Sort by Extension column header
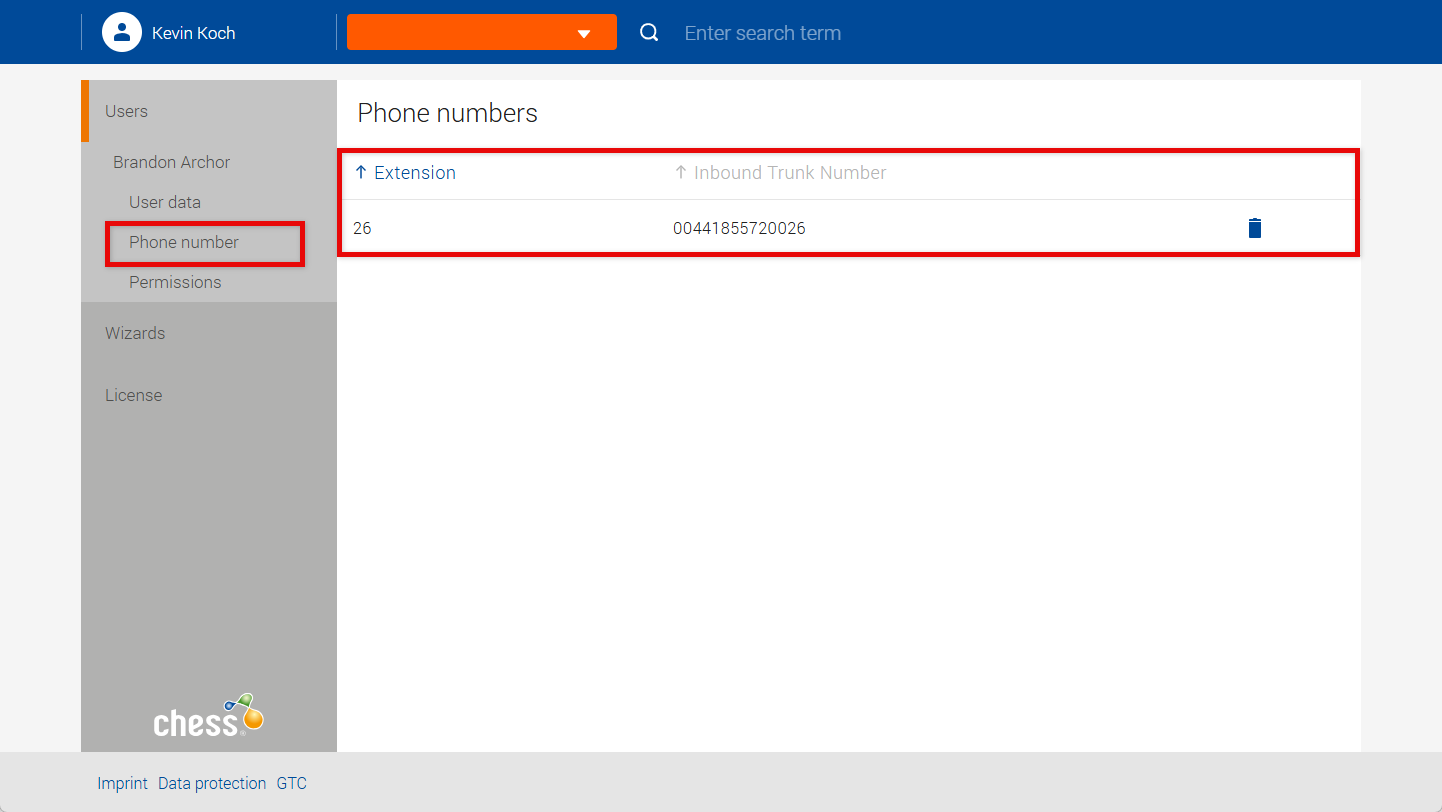 click(x=415, y=172)
